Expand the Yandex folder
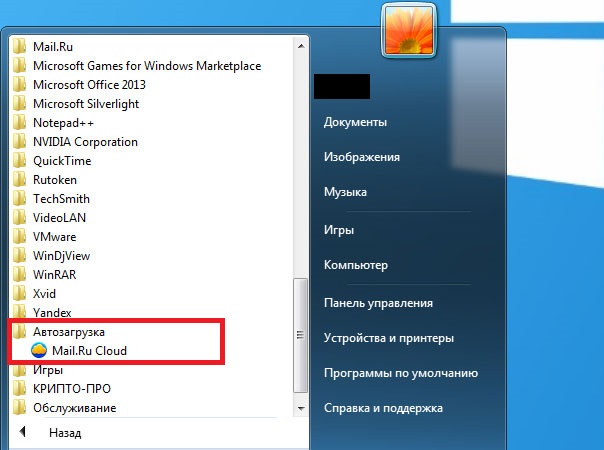604x450 pixels. (x=52, y=312)
